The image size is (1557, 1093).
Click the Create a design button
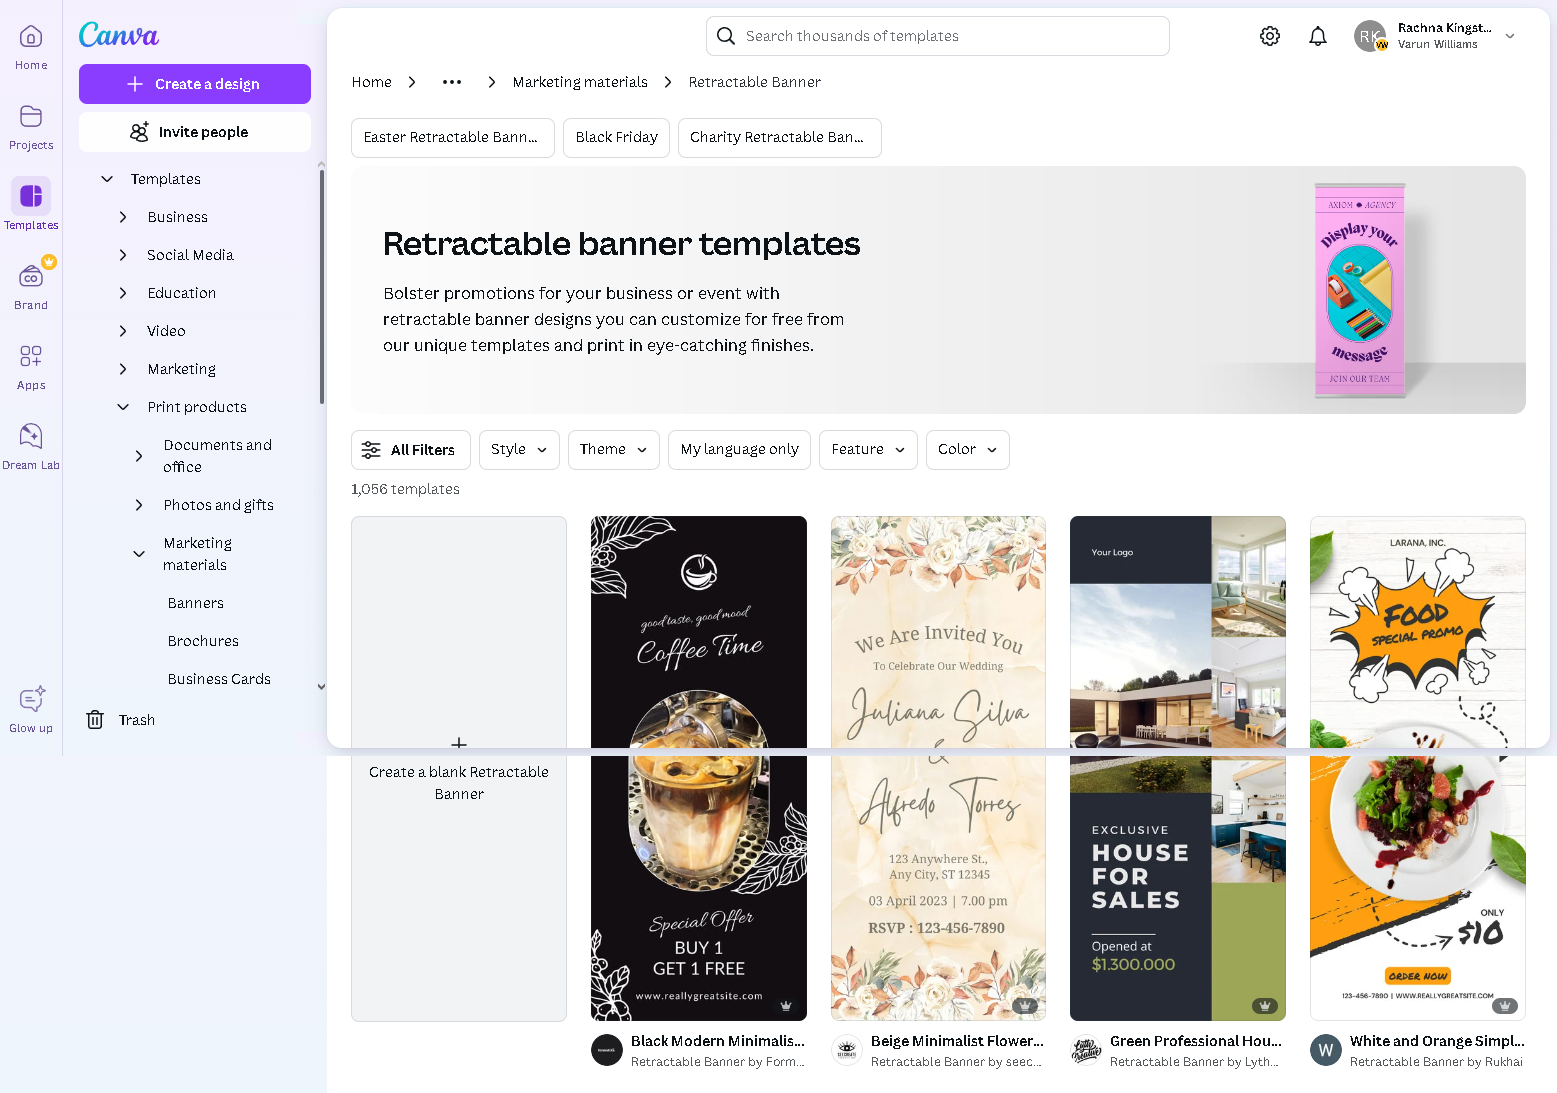coord(194,84)
